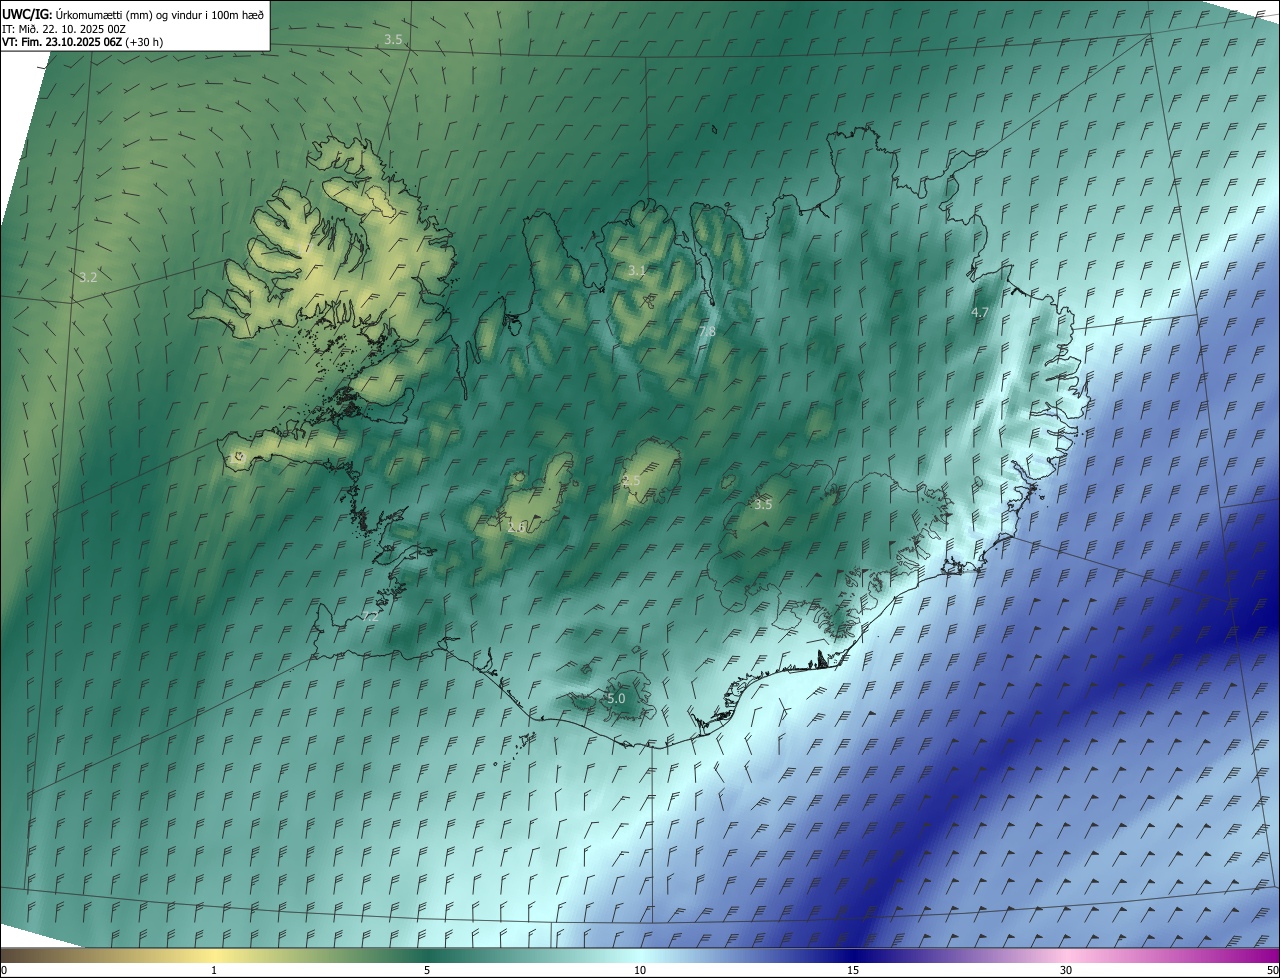Click the title 'UWC/IG: Úrkomumætti (mm) og vindur í 100m hæð'
This screenshot has height=978, width=1280.
coord(133,13)
